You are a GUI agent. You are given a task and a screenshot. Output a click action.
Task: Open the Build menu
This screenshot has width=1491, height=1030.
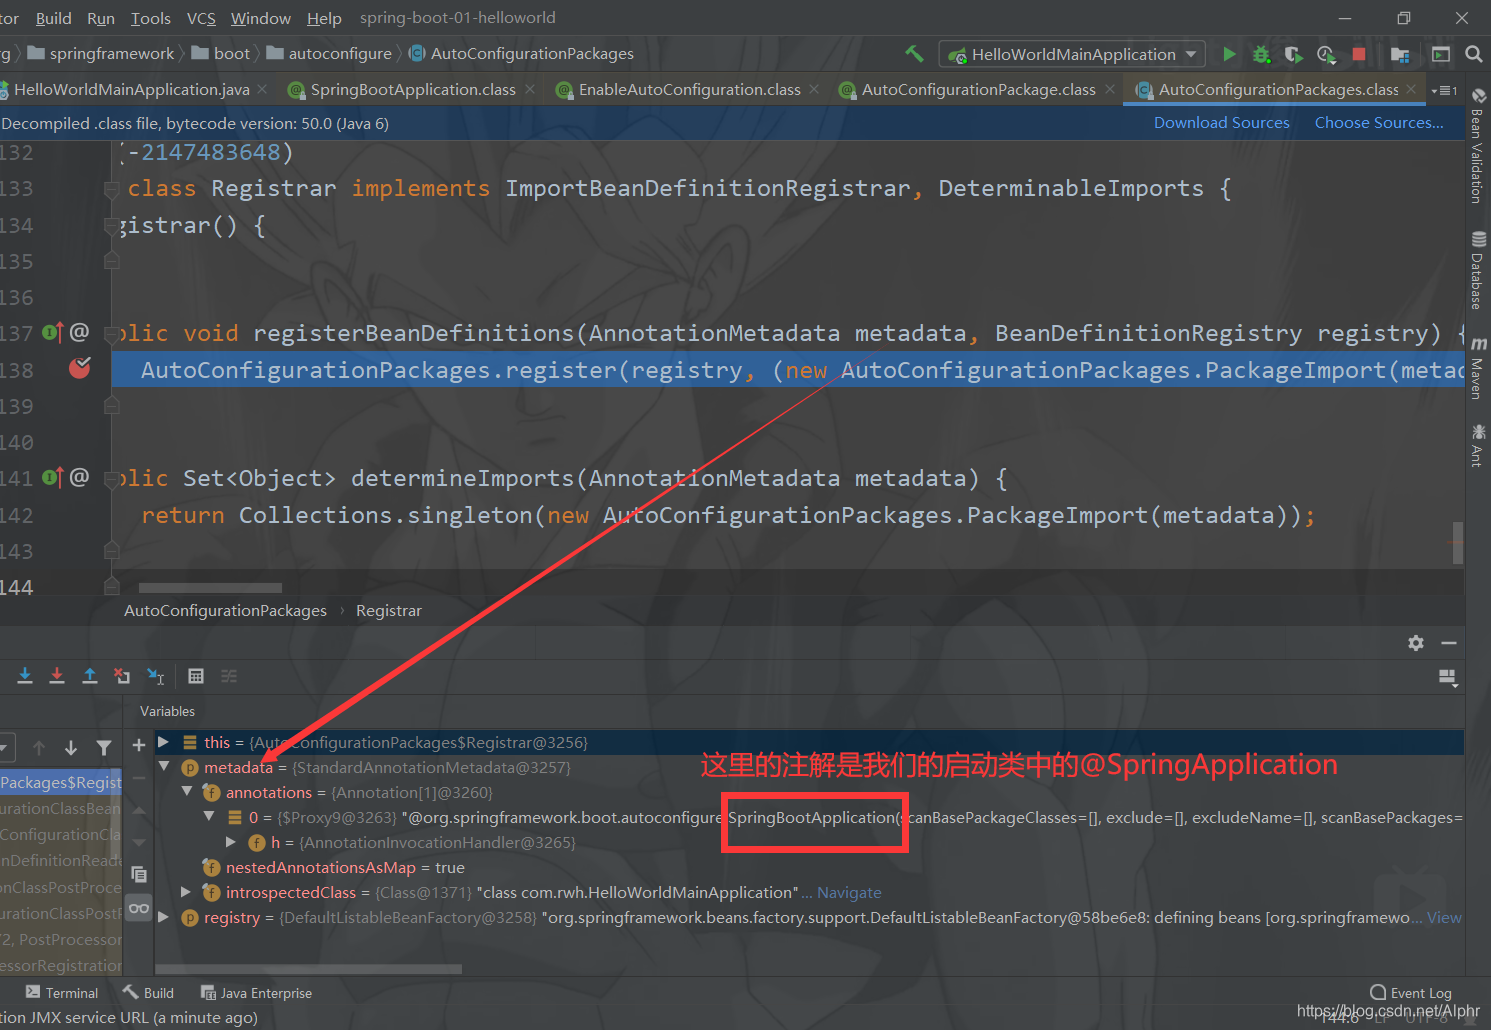[53, 18]
